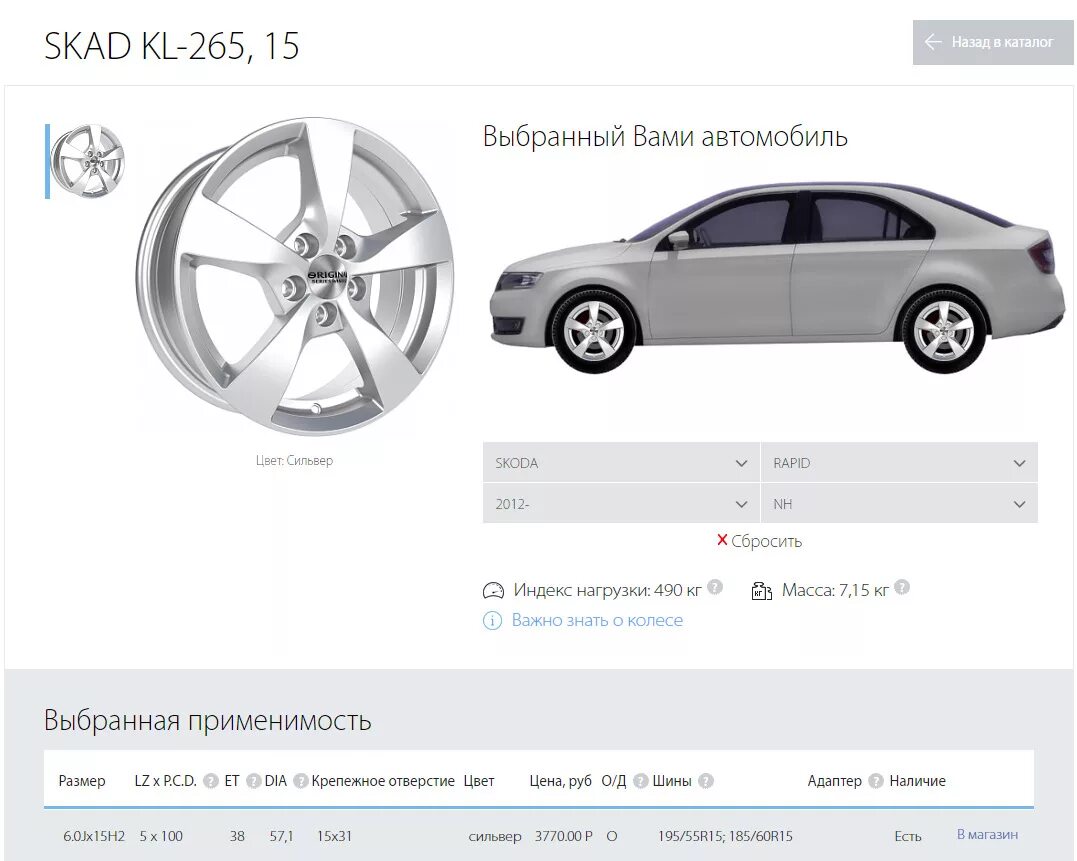Open 'Важно знать о колесе' link
This screenshot has height=861, width=1077.
tap(597, 620)
